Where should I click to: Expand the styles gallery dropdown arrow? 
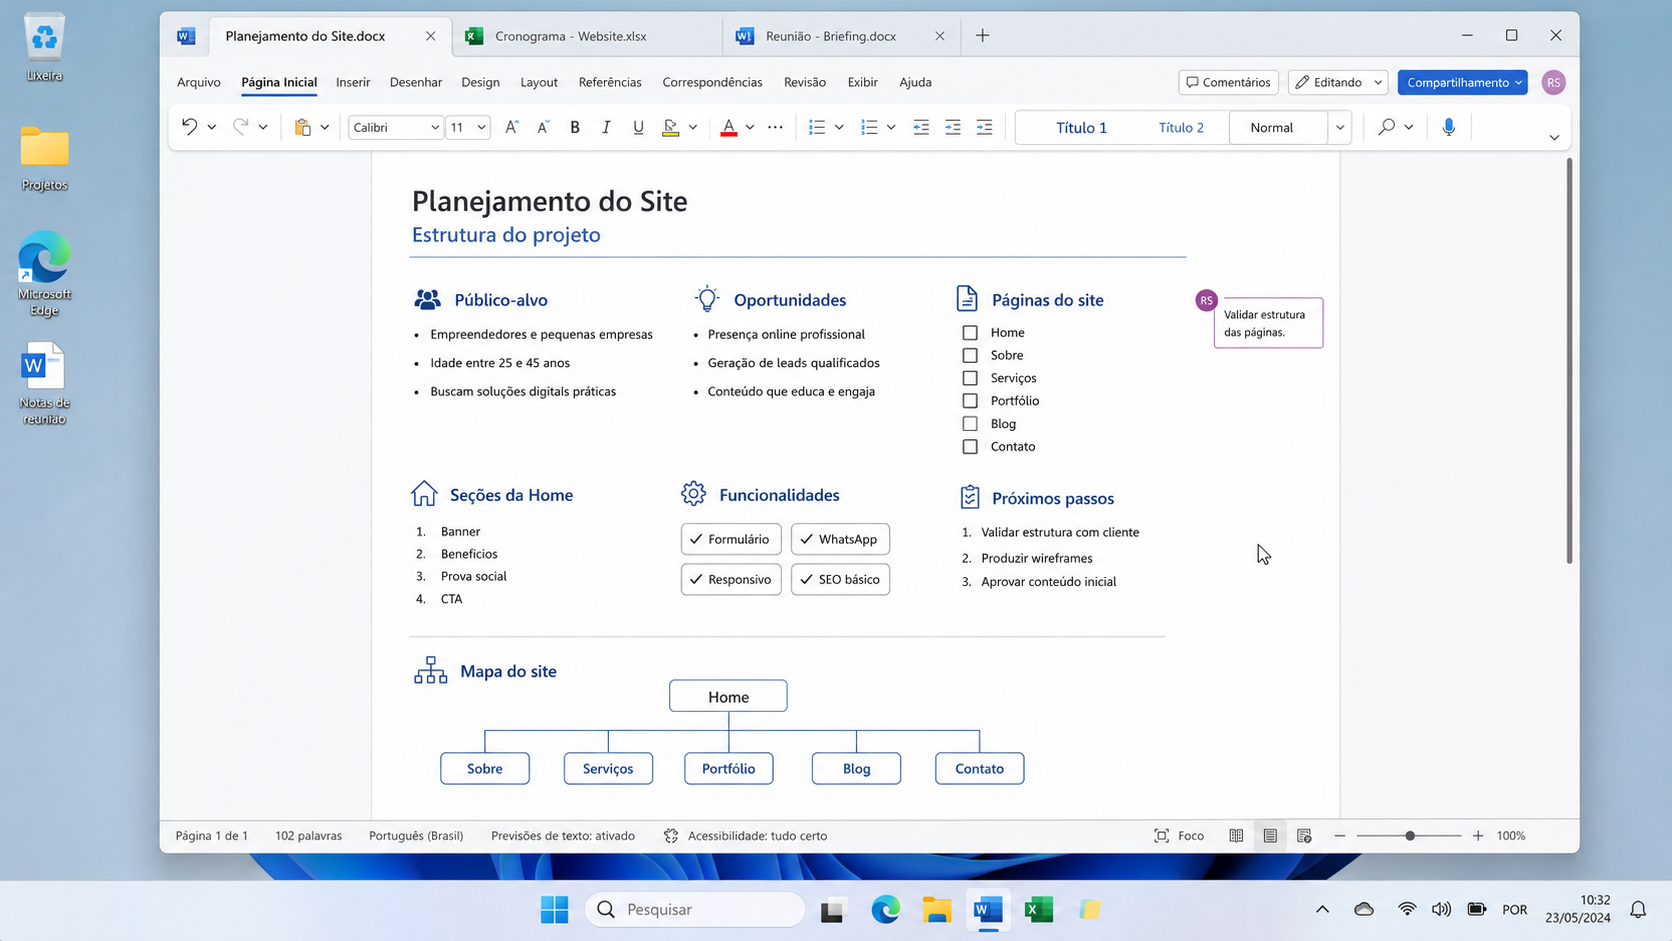[1340, 127]
